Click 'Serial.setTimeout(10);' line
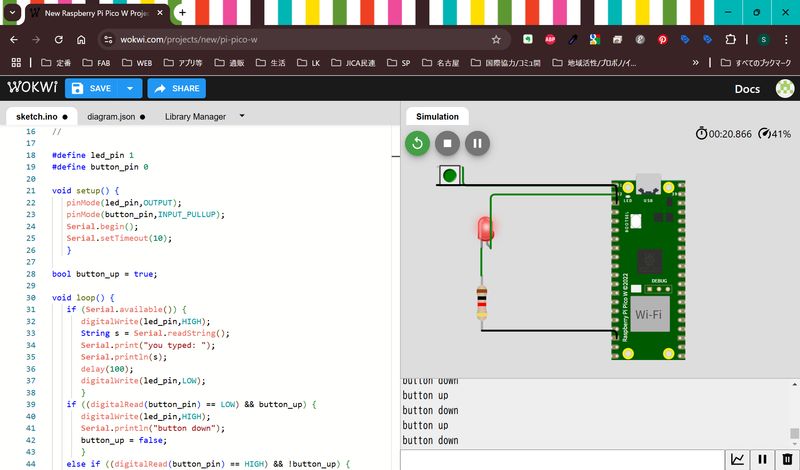 [119, 238]
